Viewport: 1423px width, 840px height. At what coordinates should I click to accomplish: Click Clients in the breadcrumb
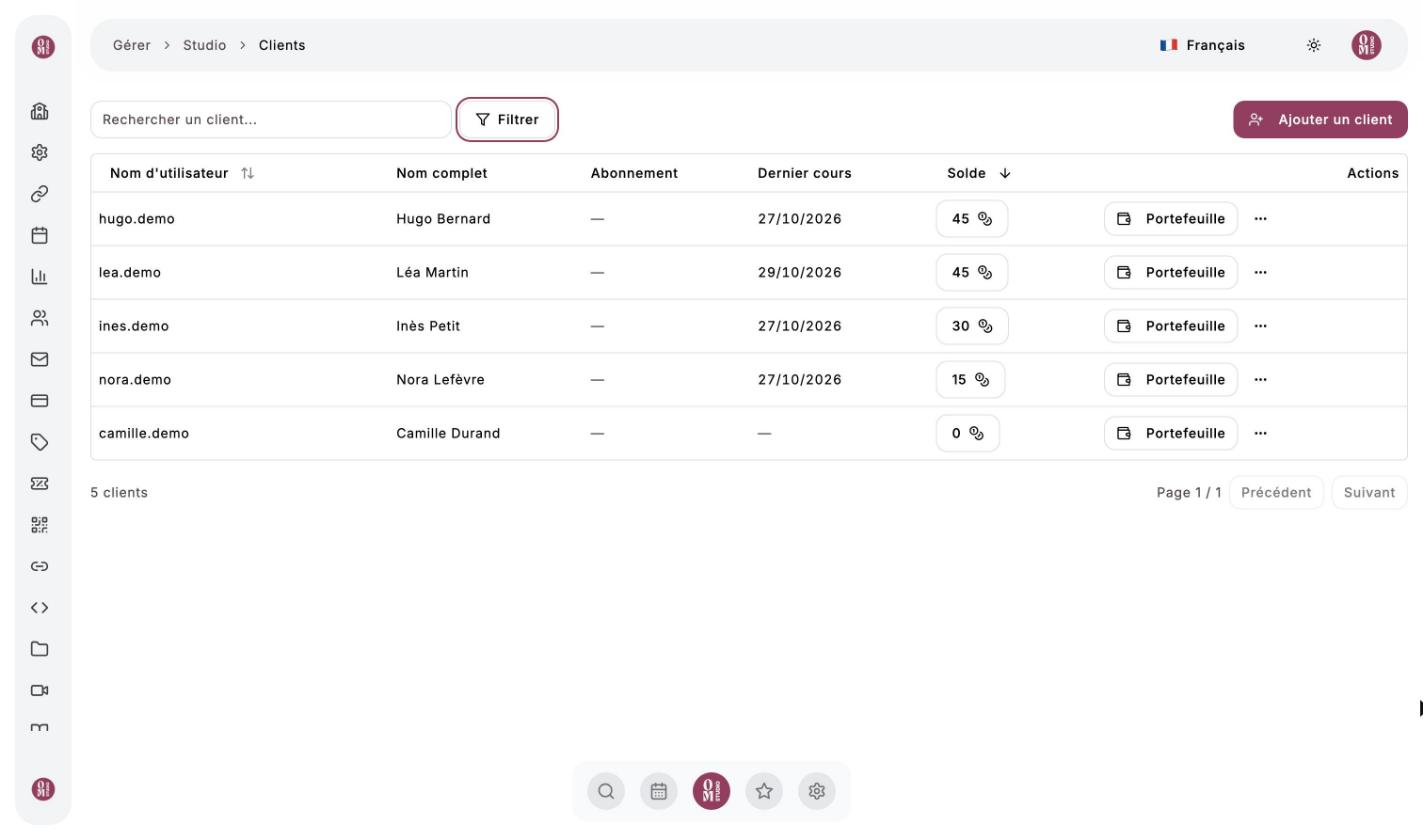[282, 45]
